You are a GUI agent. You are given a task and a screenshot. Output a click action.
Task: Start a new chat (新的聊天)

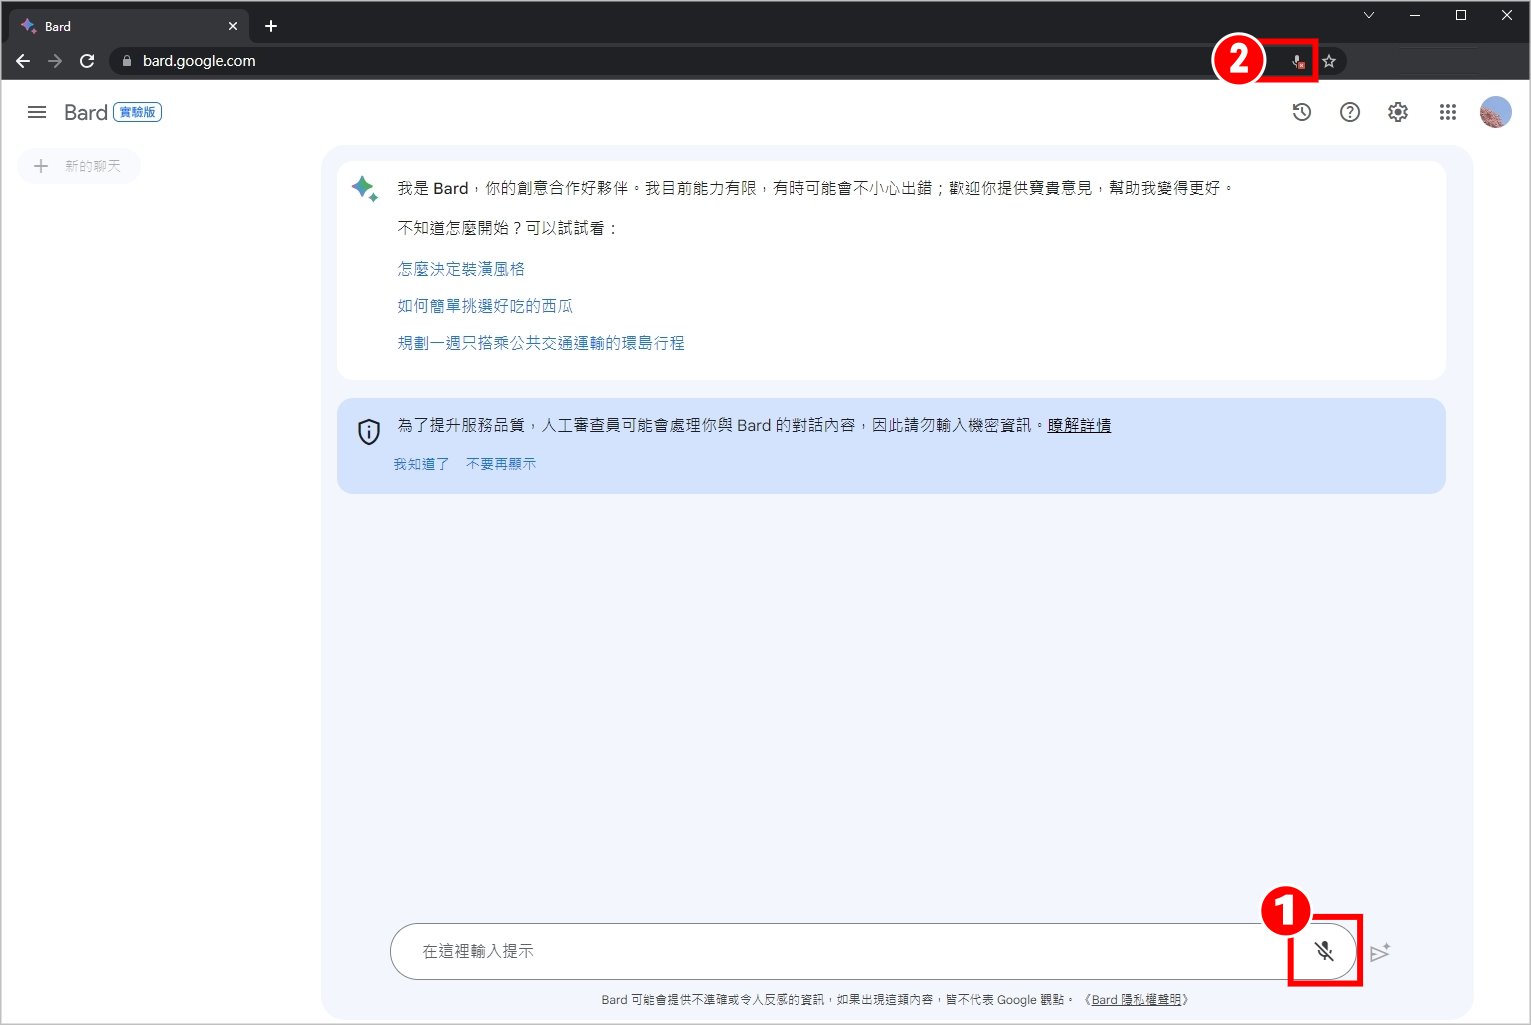click(x=78, y=166)
